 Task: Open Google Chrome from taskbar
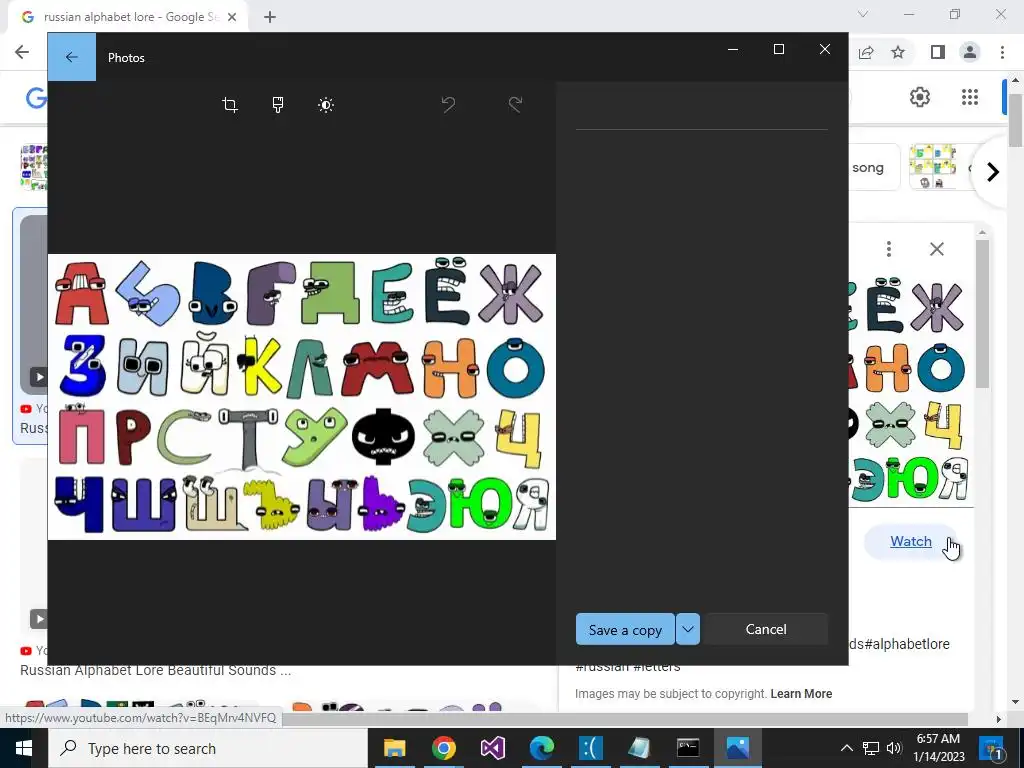tap(443, 748)
